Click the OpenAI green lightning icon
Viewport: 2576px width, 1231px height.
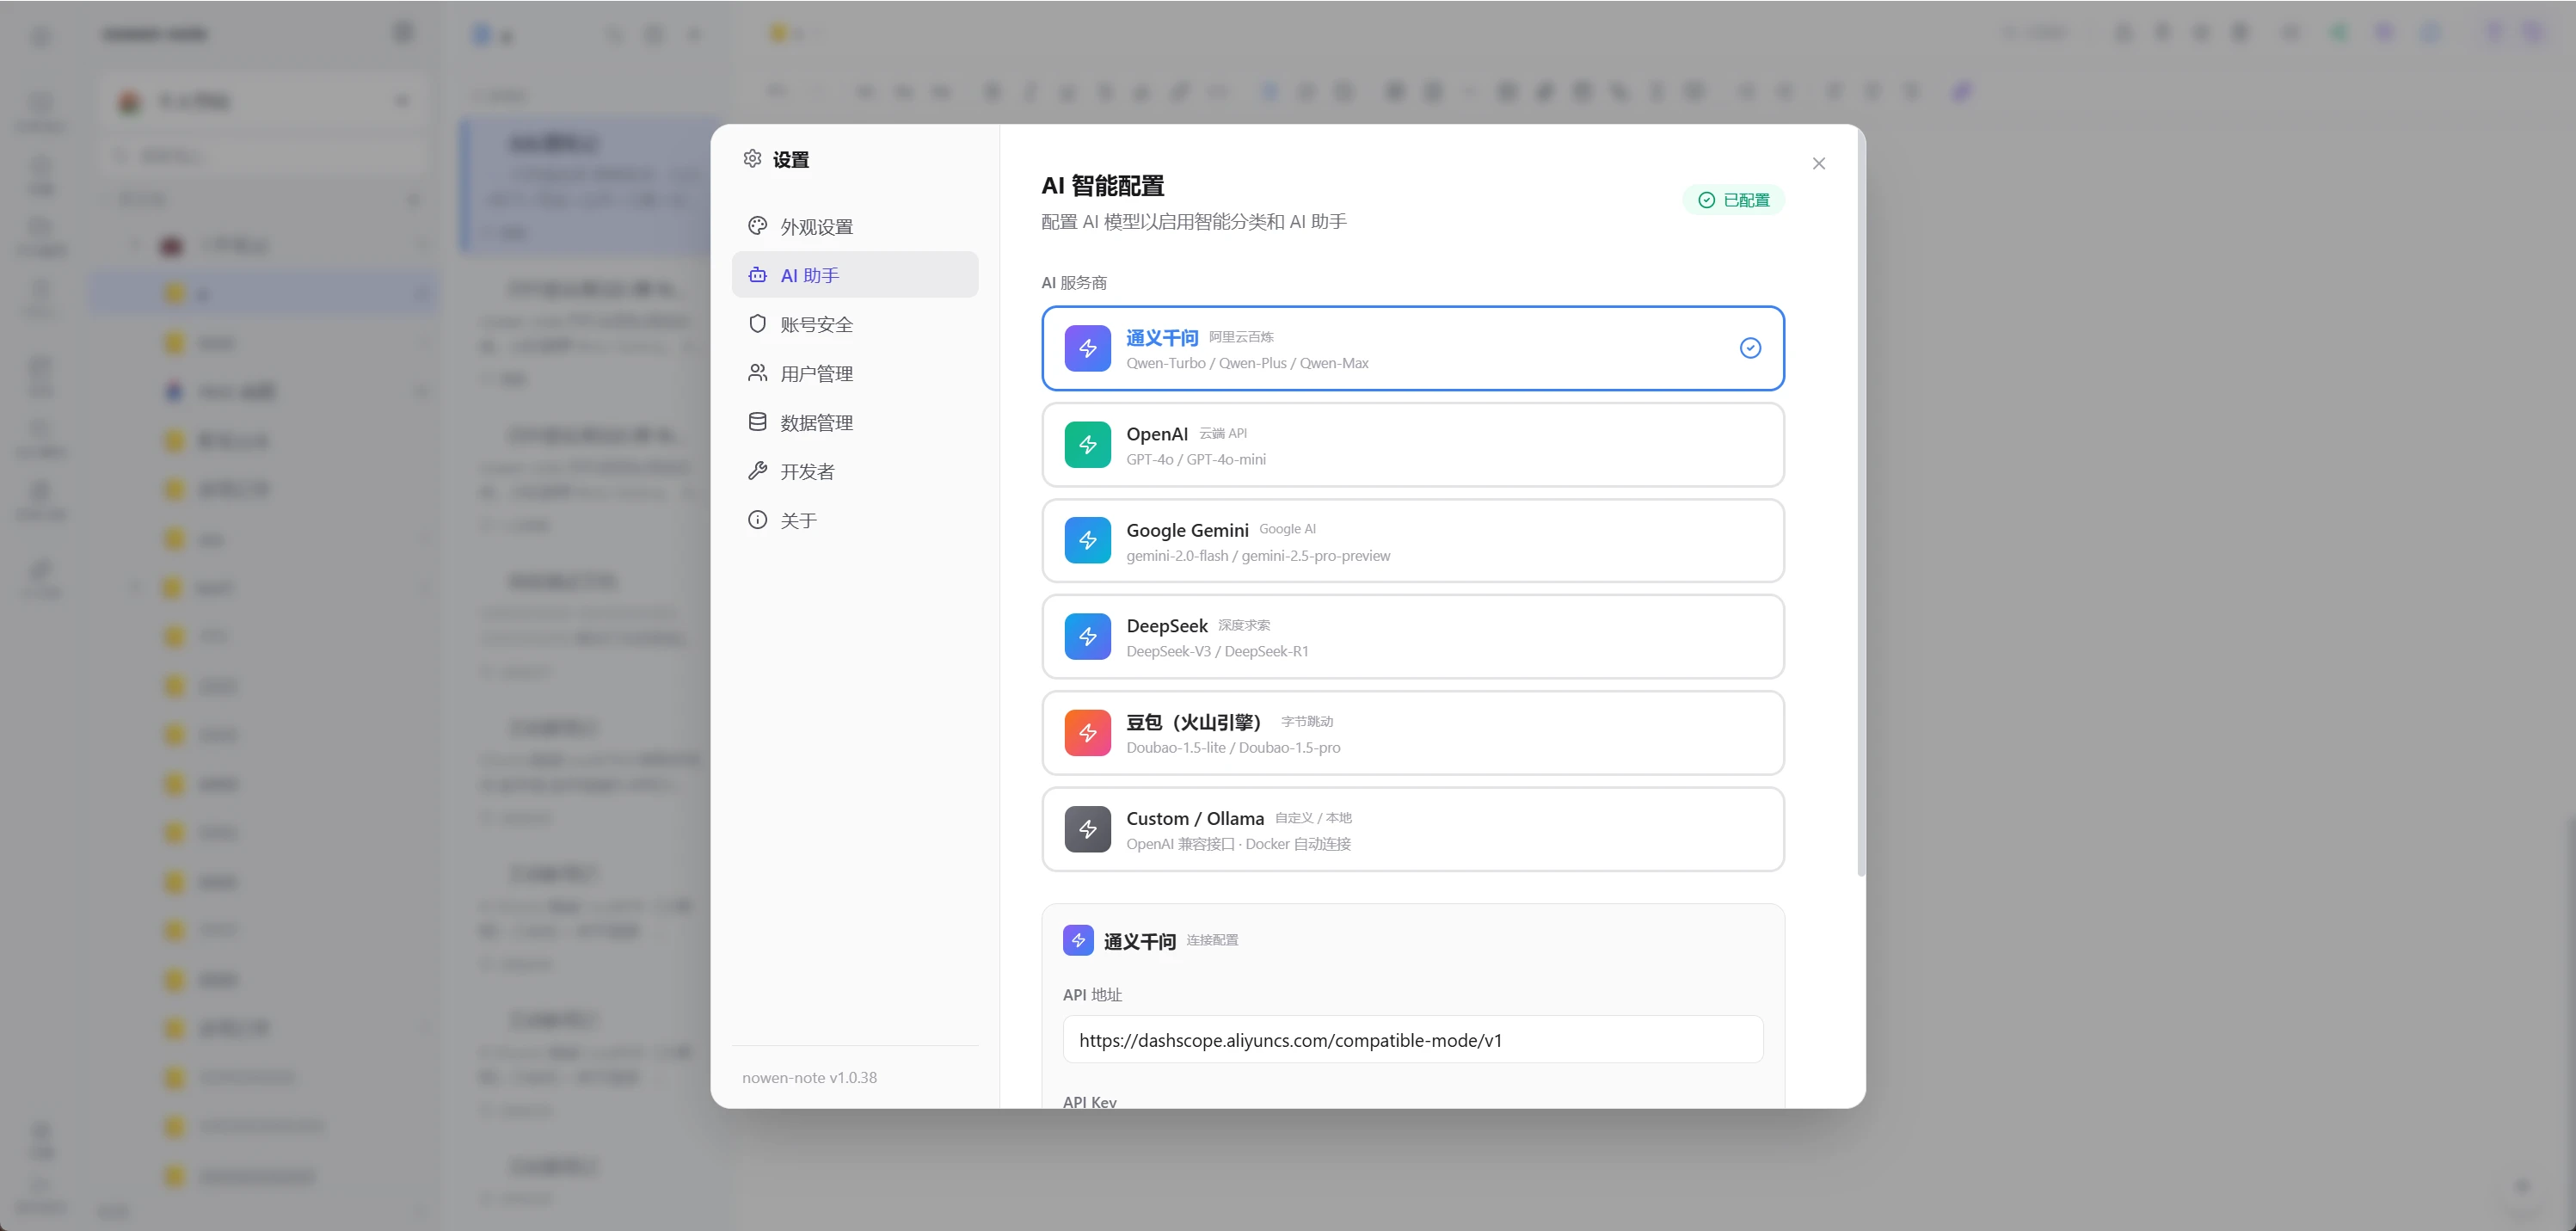(x=1087, y=445)
